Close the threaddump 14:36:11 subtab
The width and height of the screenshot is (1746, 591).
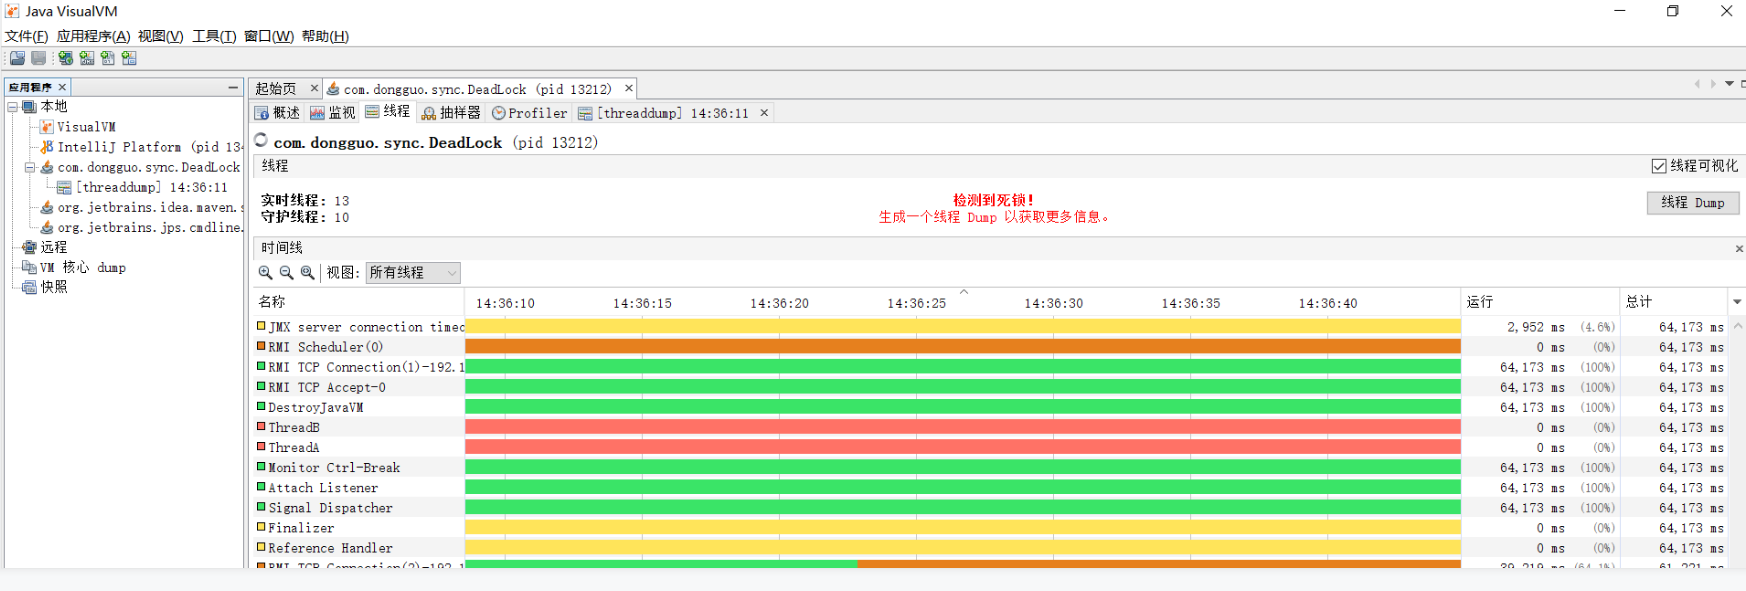pos(764,113)
